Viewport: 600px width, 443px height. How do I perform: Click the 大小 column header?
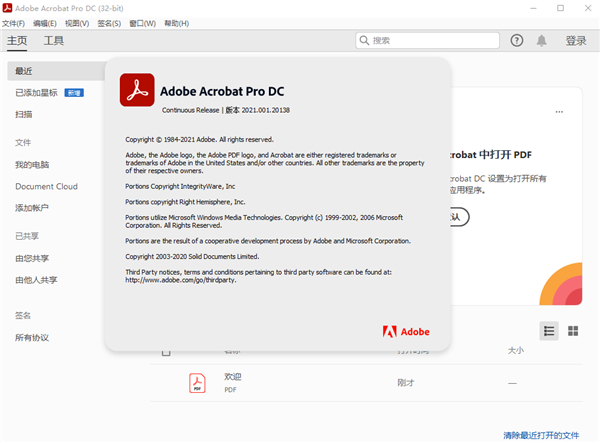[x=515, y=350]
